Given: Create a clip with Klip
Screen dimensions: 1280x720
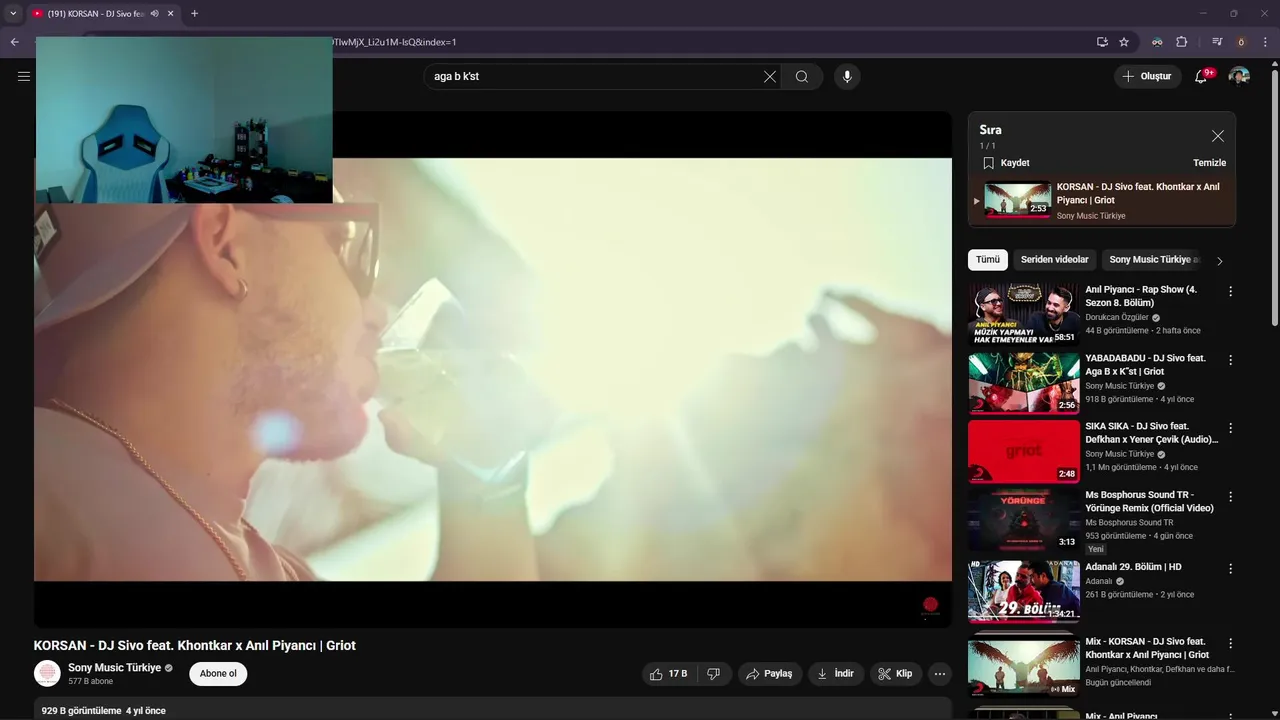Looking at the screenshot, I should (895, 674).
